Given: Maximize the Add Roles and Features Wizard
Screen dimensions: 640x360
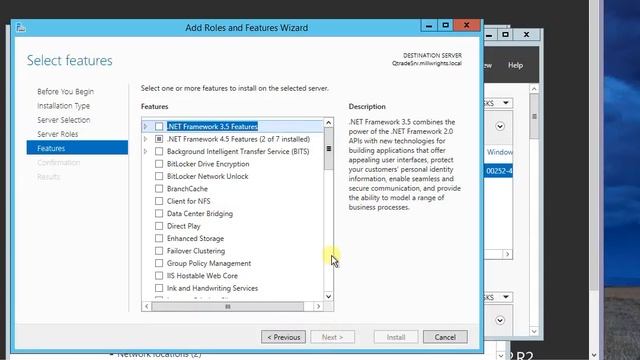Looking at the screenshot, I should point(445,25).
